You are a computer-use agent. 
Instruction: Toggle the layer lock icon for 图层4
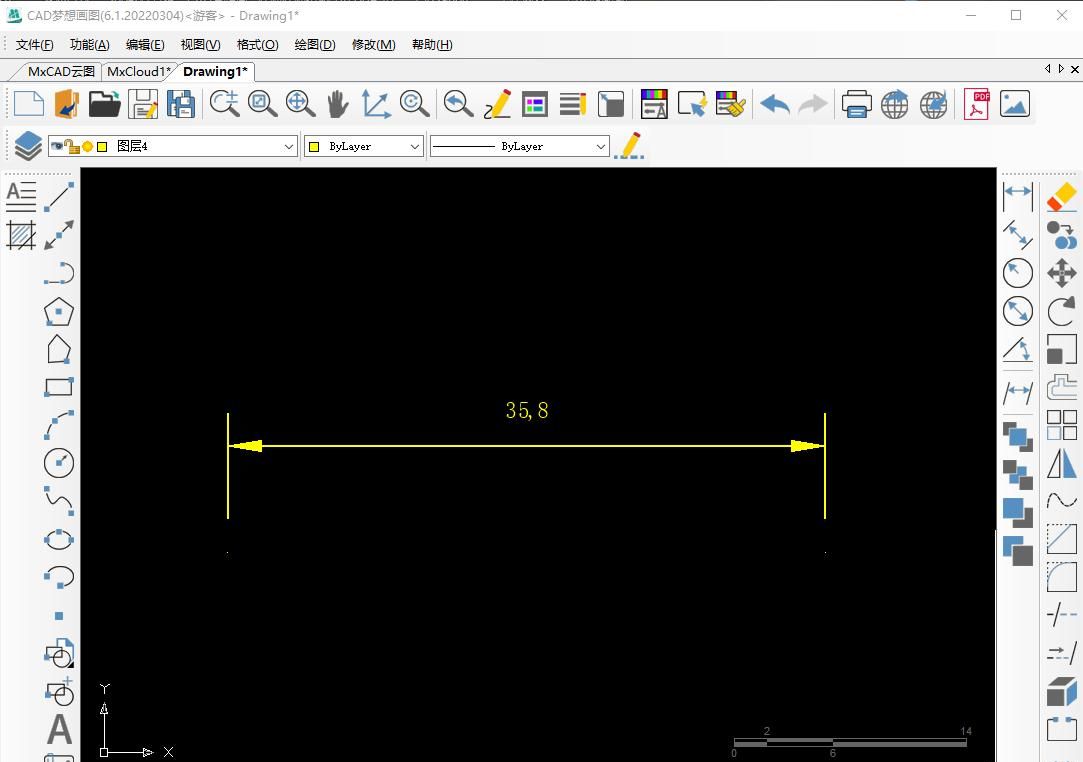click(x=71, y=146)
